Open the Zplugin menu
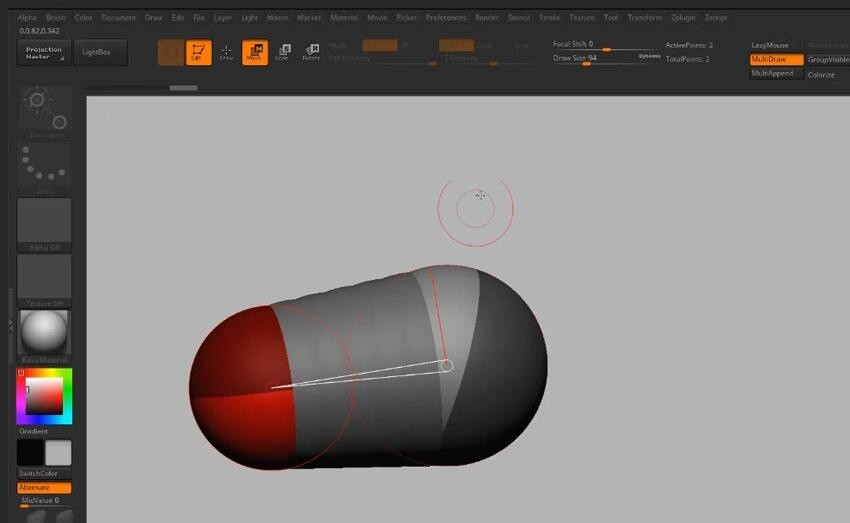This screenshot has height=523, width=850. (683, 18)
